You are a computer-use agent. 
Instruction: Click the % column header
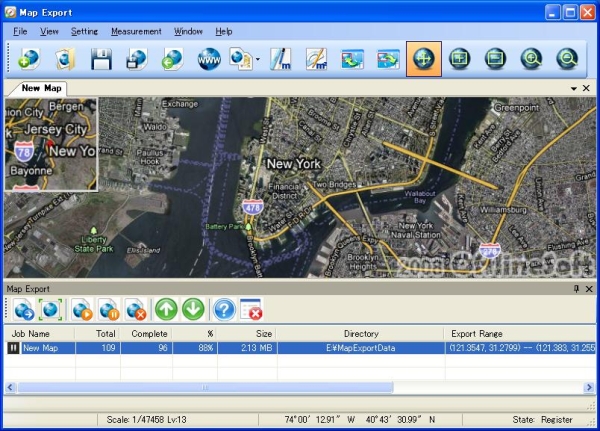(195, 334)
